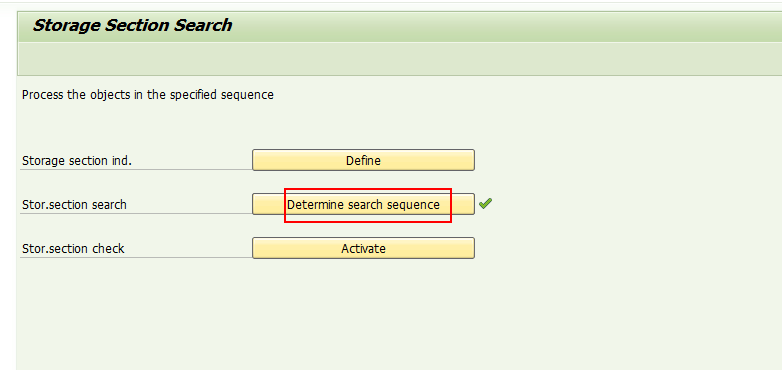Click the Define button

point(363,160)
